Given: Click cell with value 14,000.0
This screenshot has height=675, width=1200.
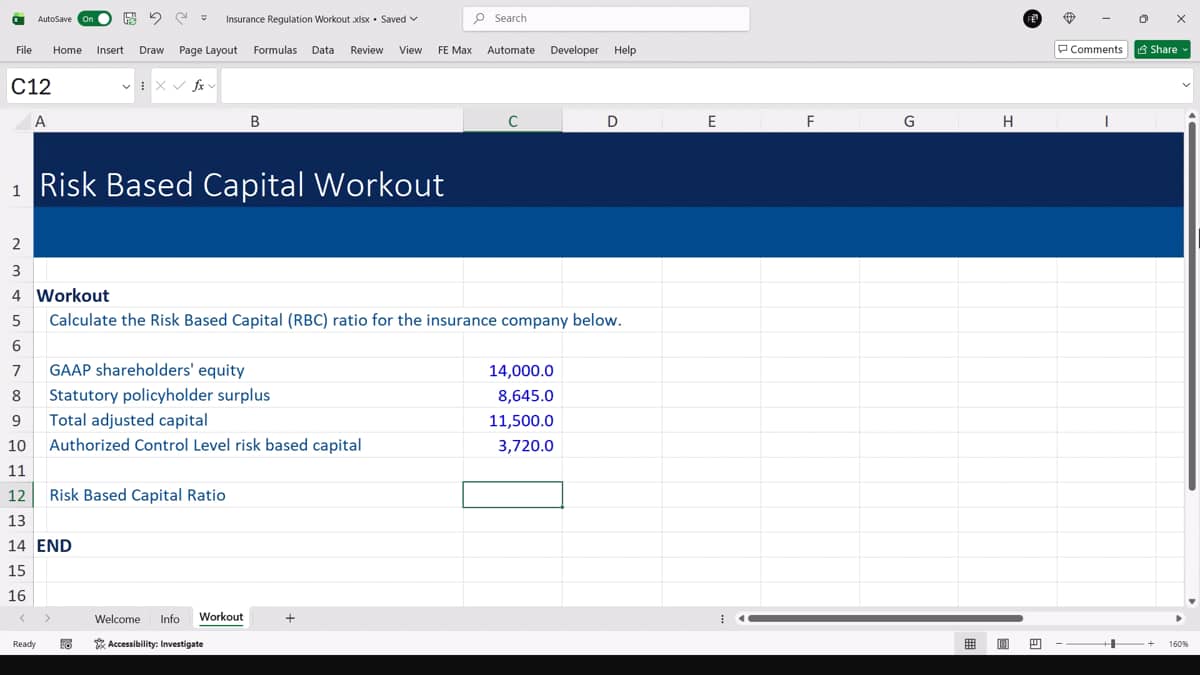Looking at the screenshot, I should [512, 370].
